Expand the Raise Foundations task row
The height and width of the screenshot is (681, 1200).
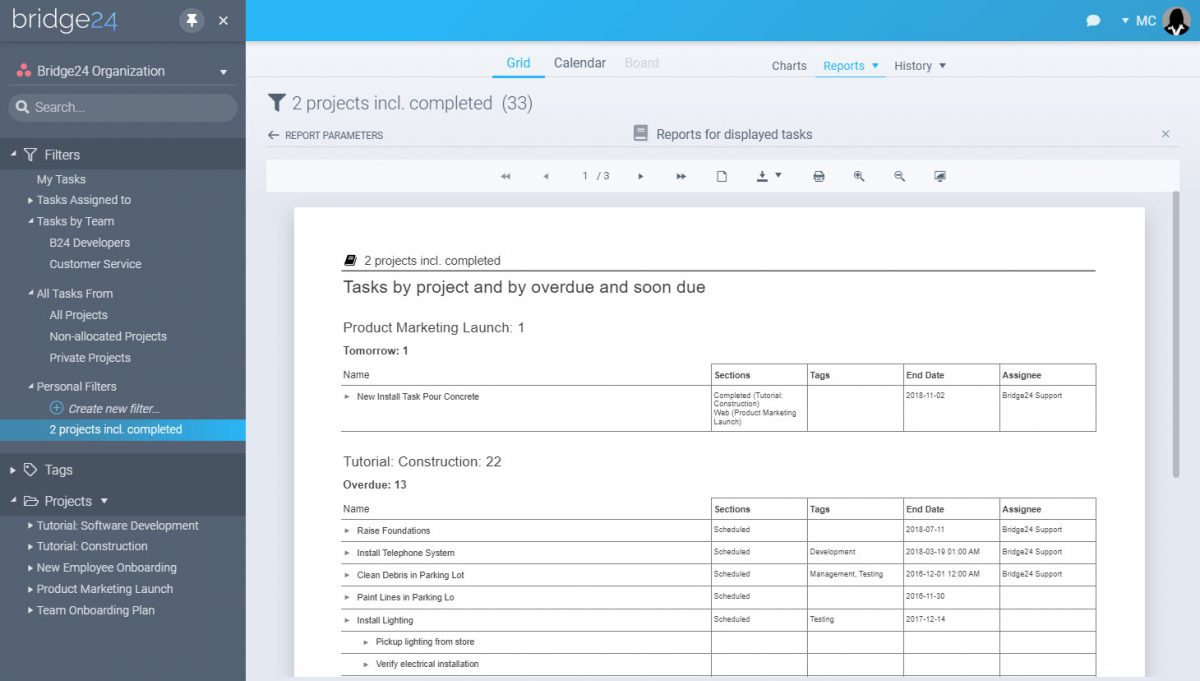347,531
